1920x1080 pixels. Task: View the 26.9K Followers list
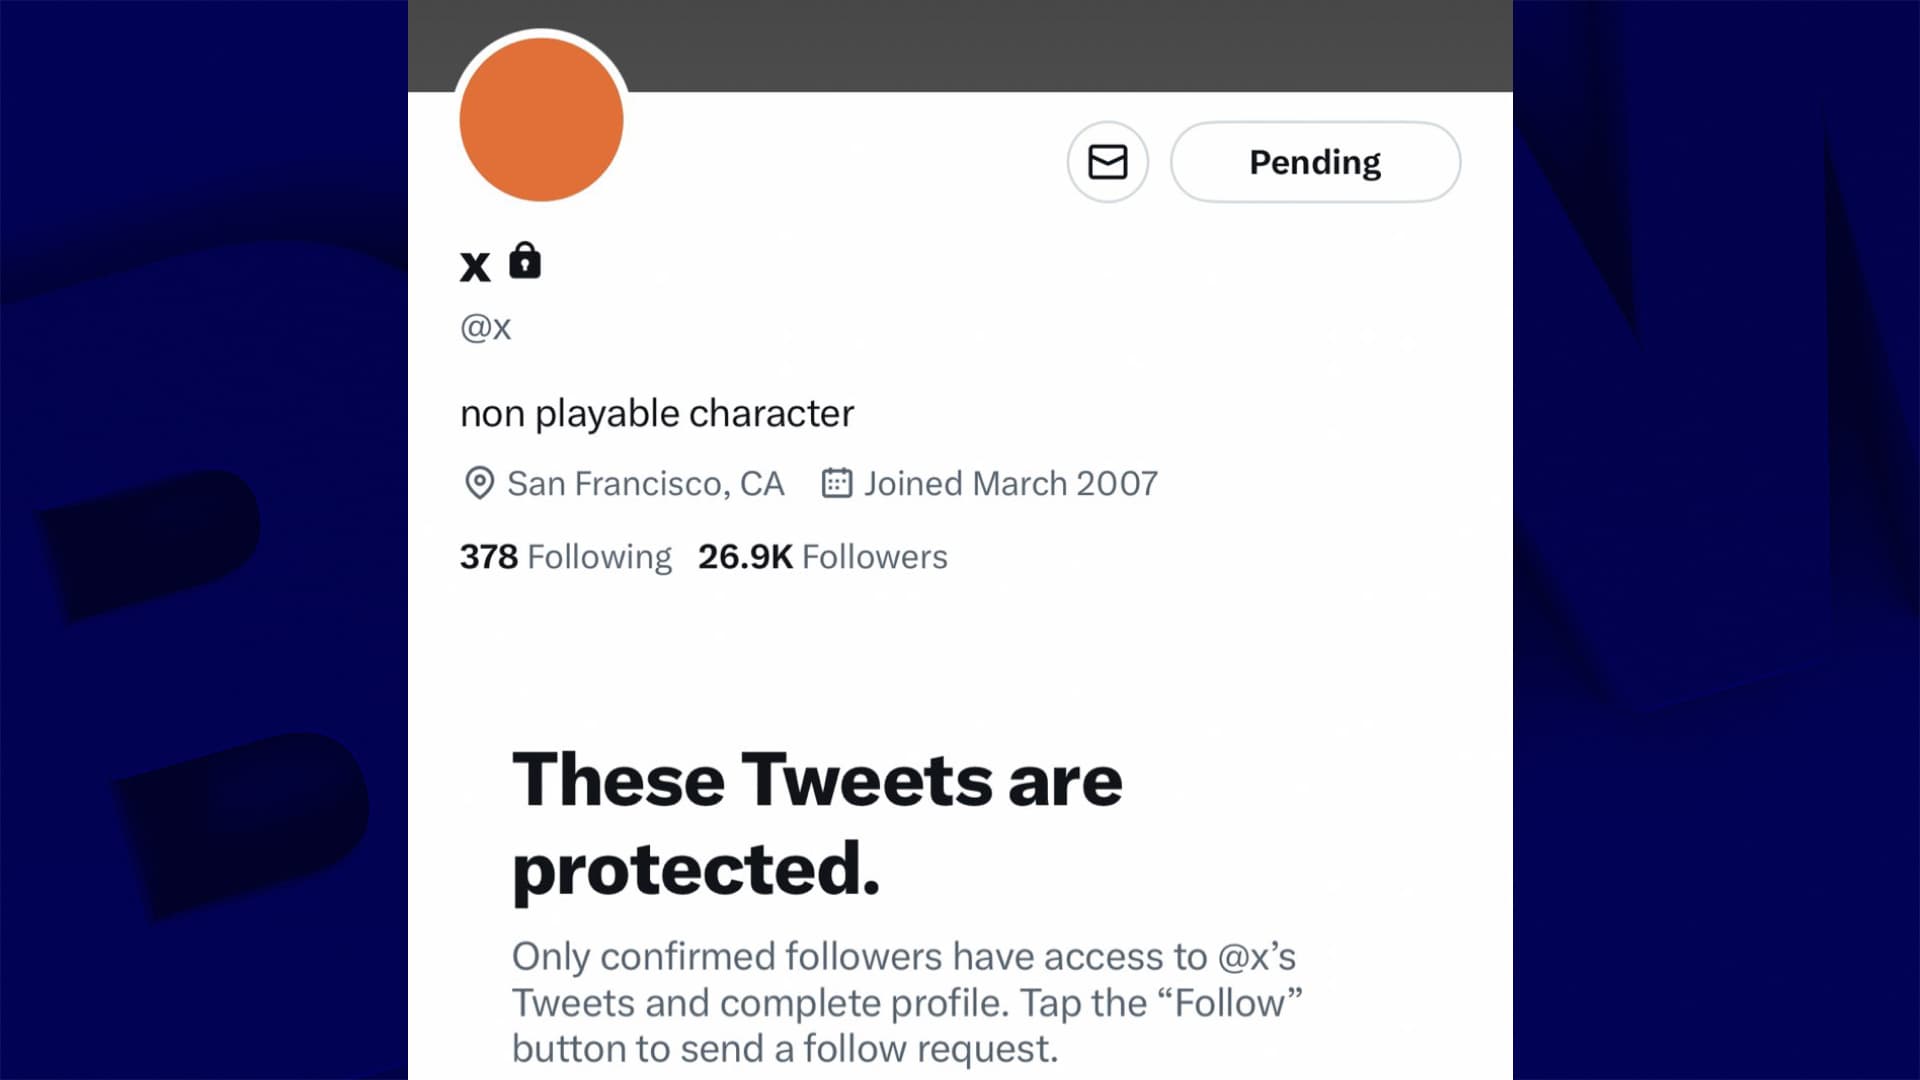(822, 556)
